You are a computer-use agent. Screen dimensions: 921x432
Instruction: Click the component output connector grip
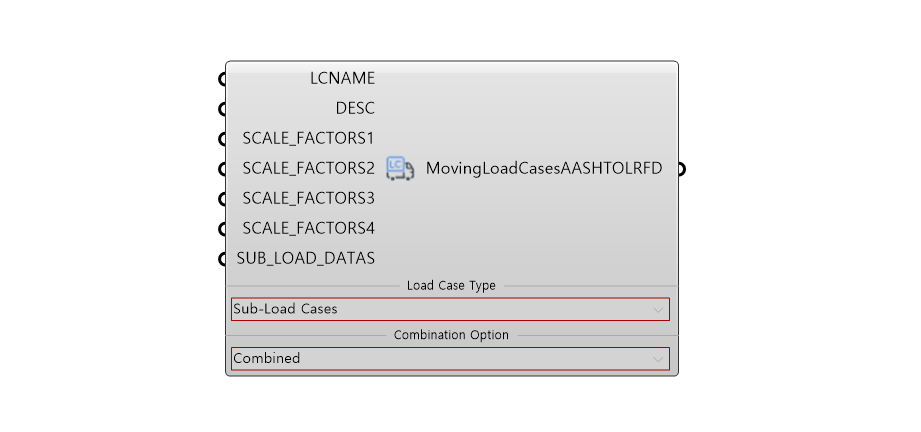click(681, 169)
